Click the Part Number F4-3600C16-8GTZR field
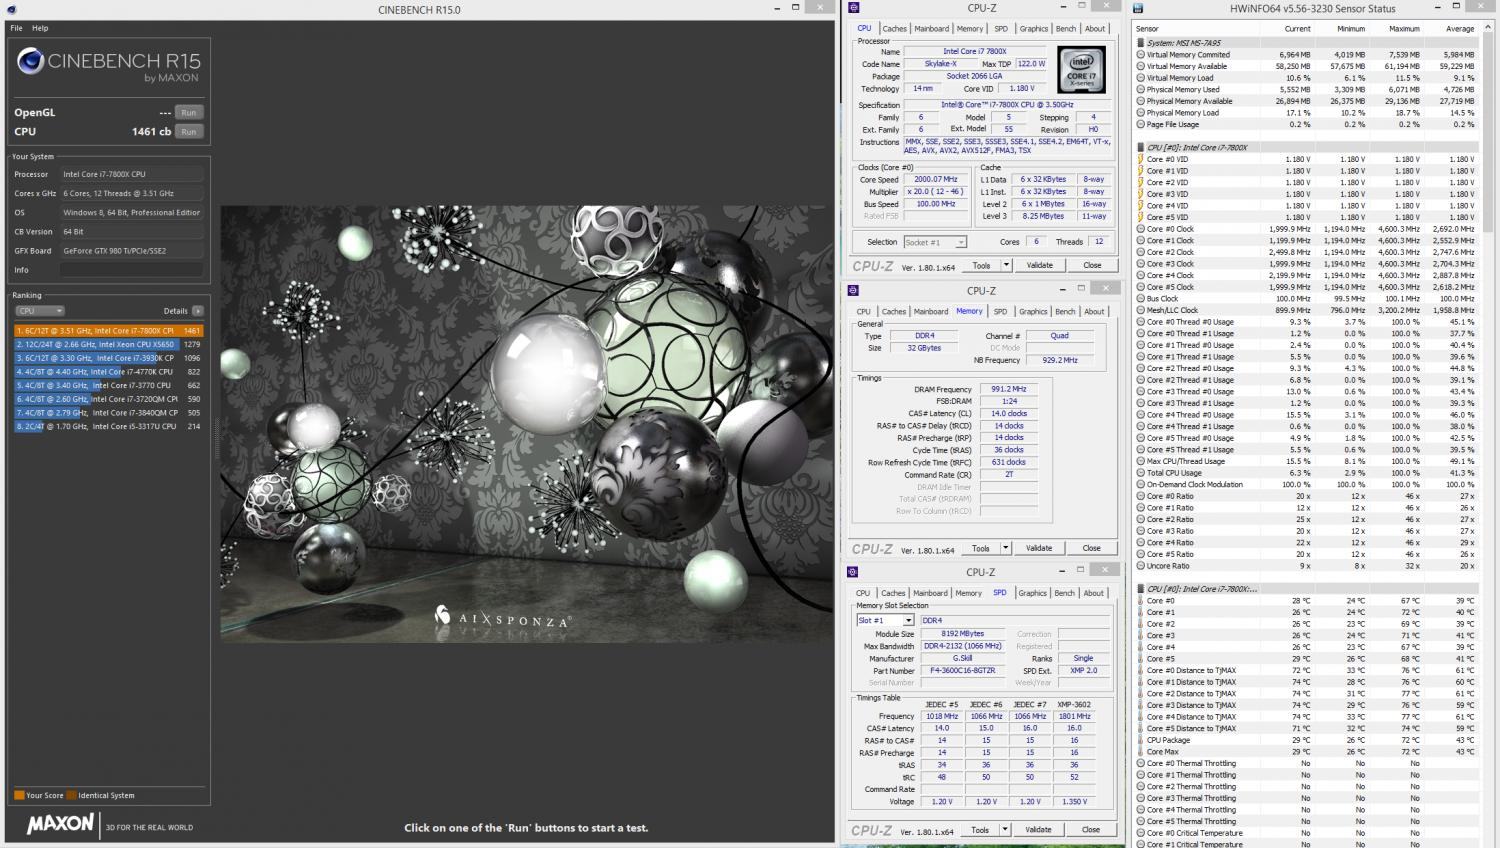The width and height of the screenshot is (1500, 848). coord(963,671)
